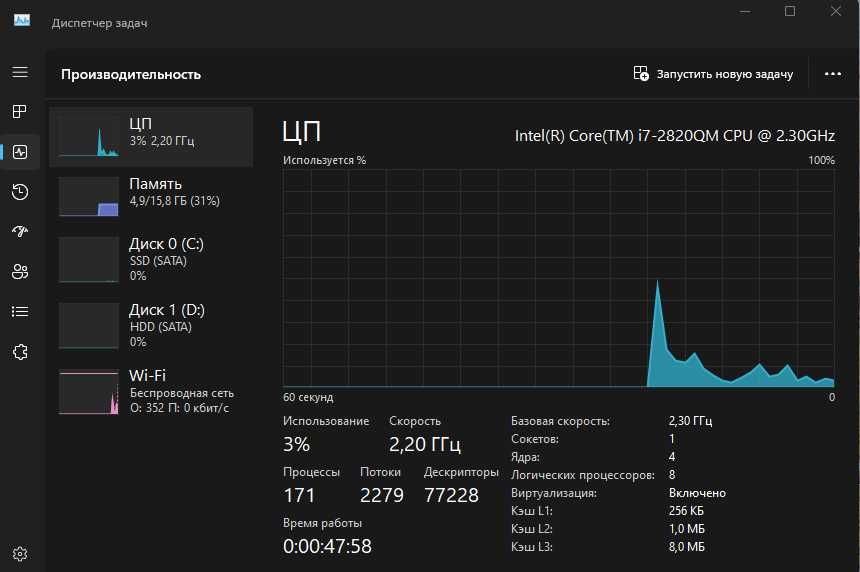Click the Диск 0 mini graph thumbnail

point(89,259)
